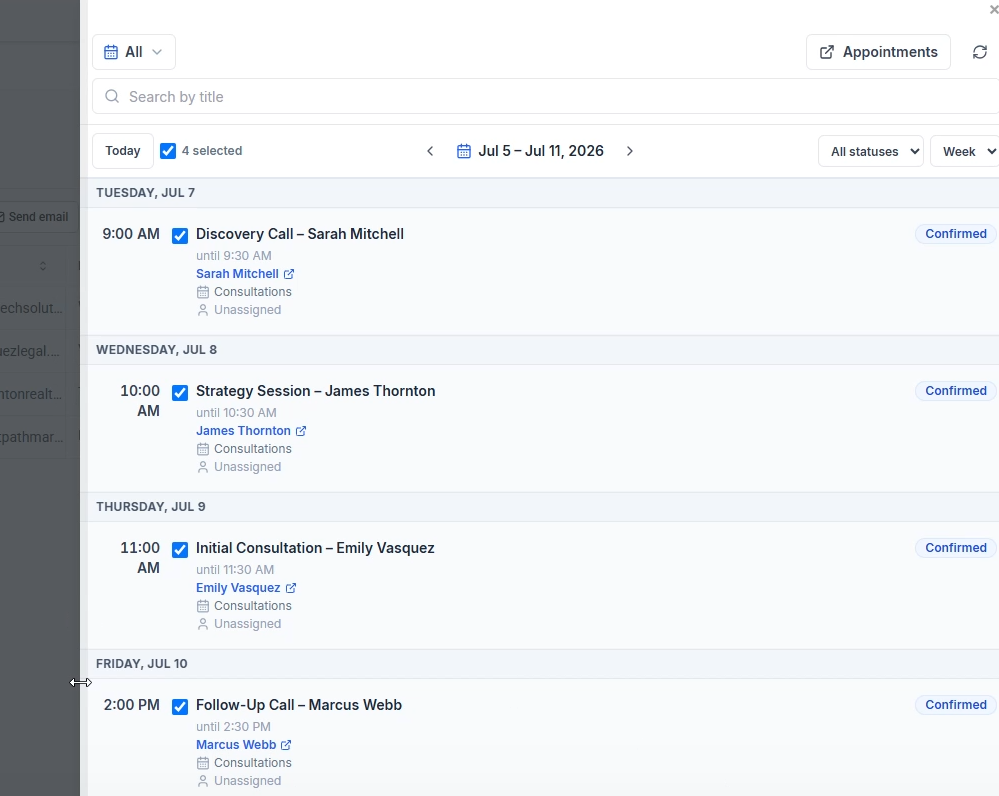Open James Thornton external link icon
The width and height of the screenshot is (999, 796).
coord(301,431)
